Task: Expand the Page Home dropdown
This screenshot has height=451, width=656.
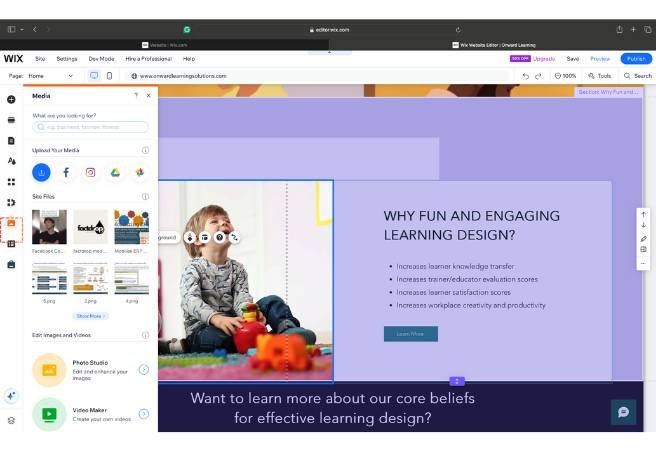Action: pos(50,76)
